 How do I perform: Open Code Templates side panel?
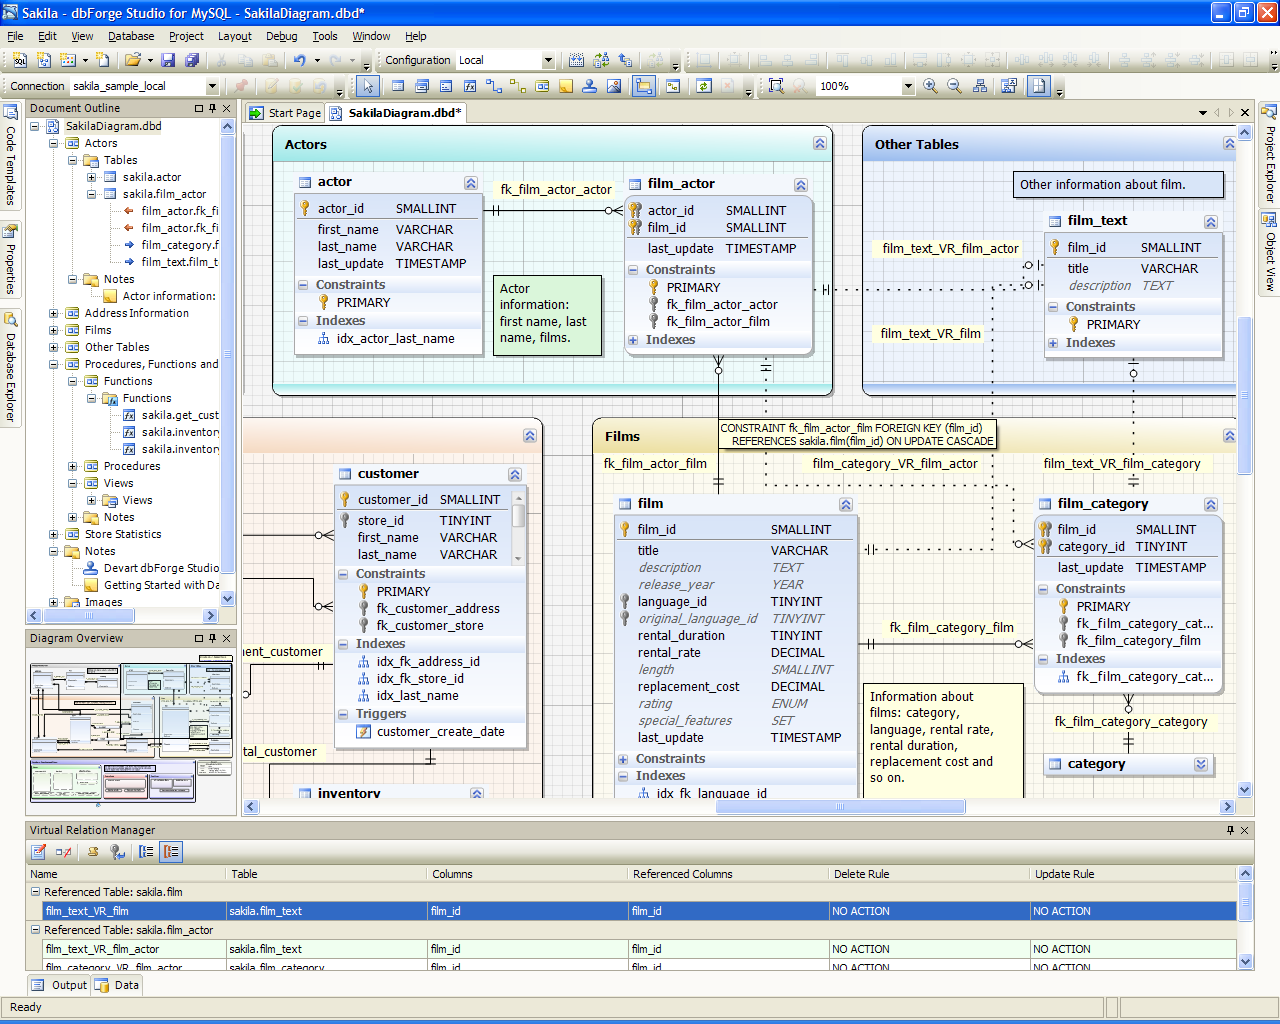click(11, 155)
